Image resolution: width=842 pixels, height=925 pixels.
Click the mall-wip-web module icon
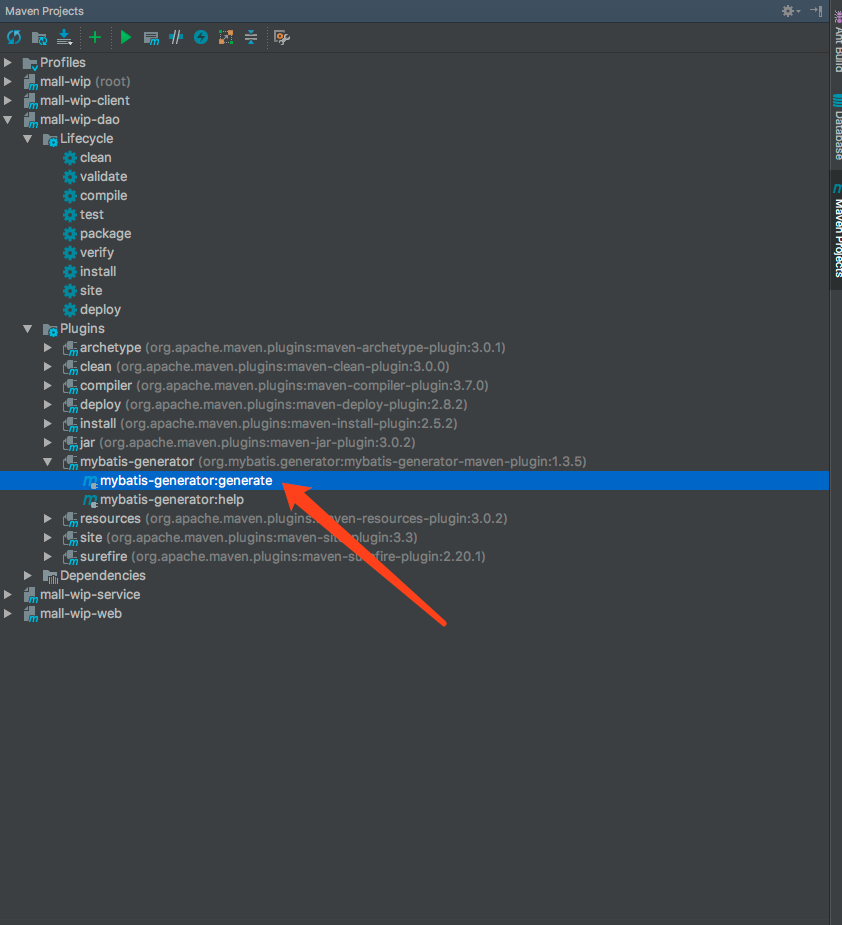[30, 614]
